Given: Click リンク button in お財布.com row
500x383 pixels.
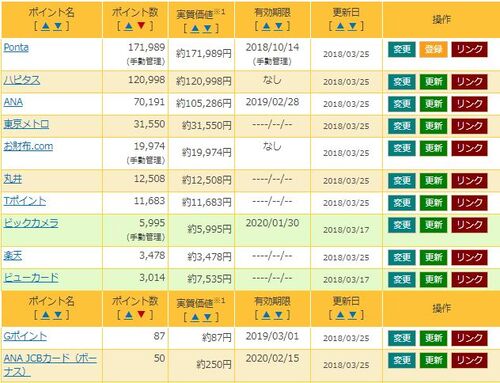Looking at the screenshot, I should coord(469,148).
